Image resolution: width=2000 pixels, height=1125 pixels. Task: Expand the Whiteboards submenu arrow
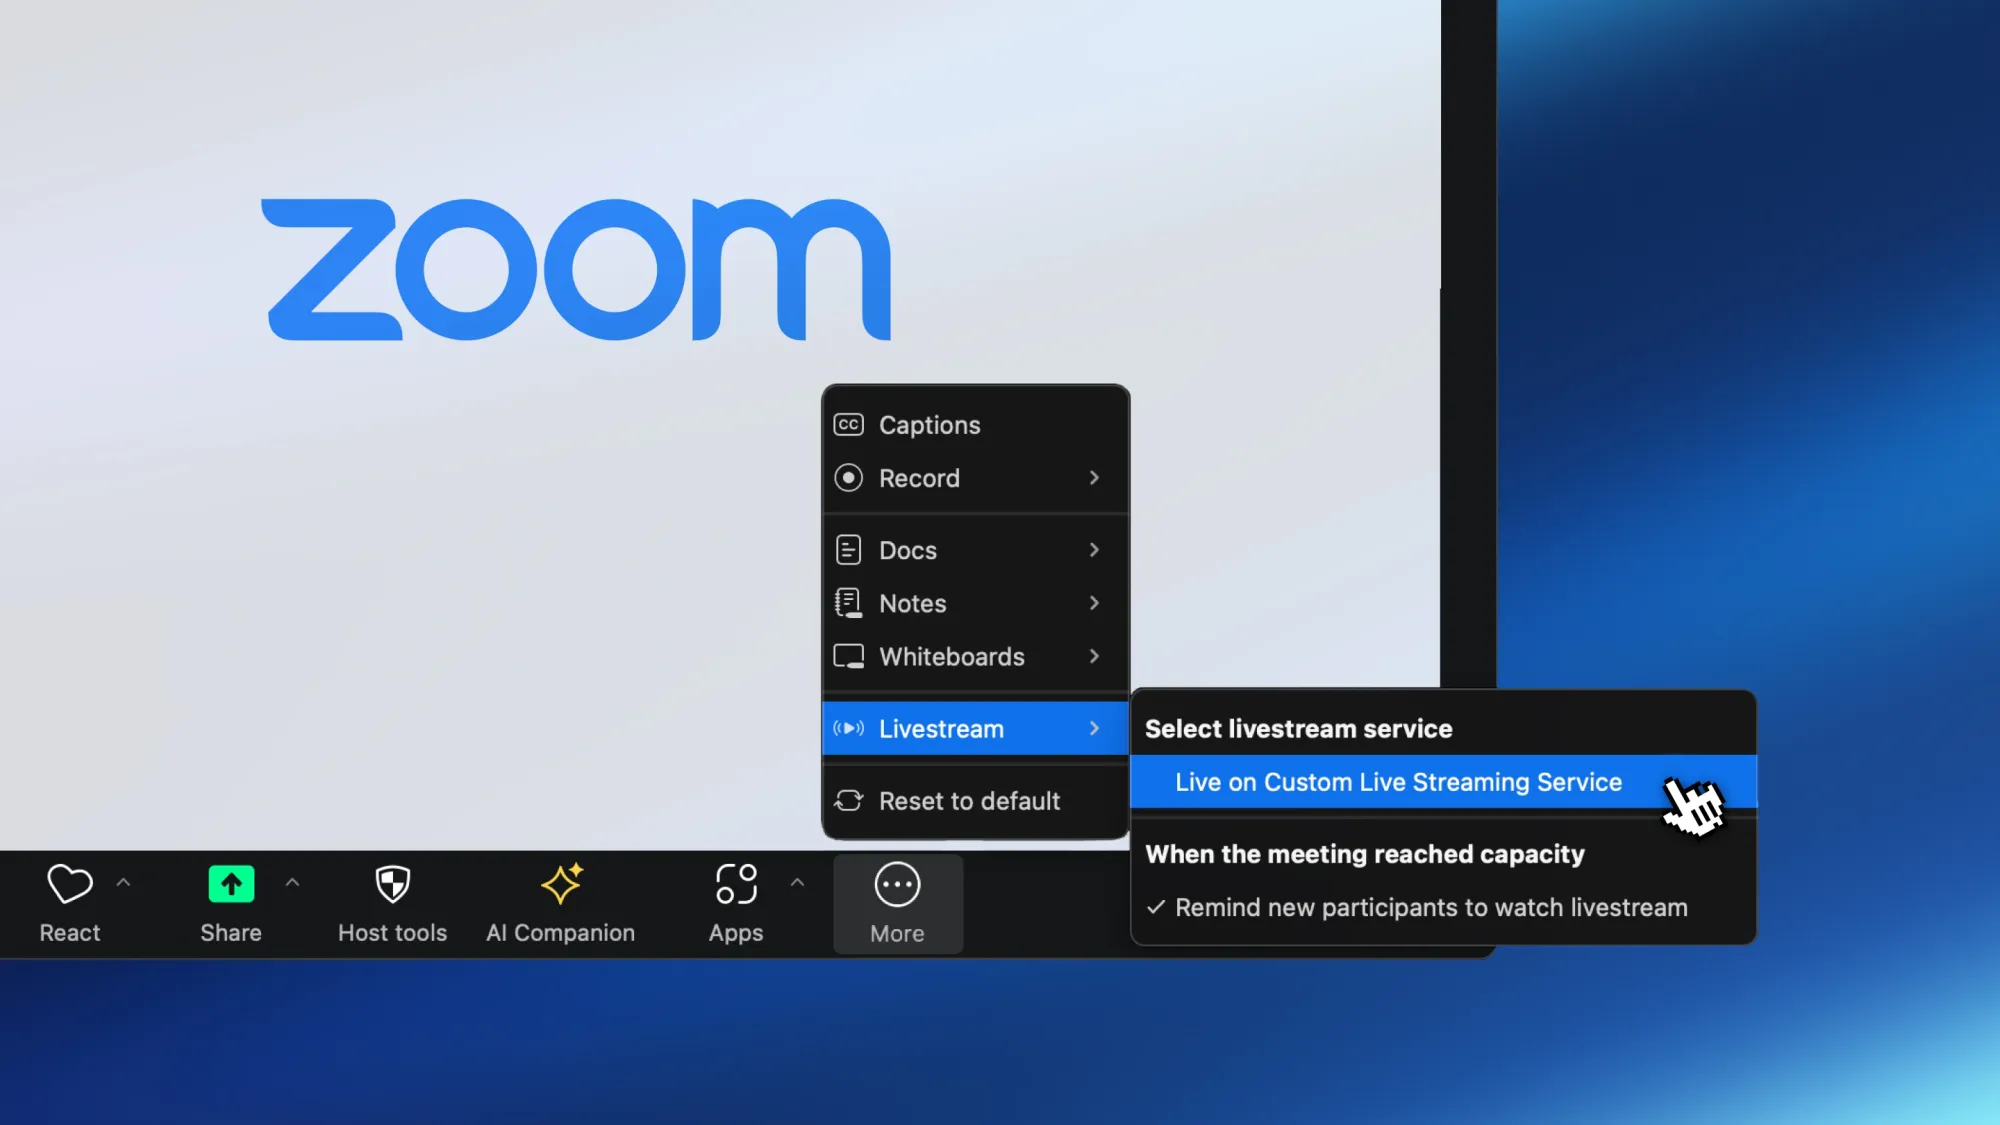point(1095,657)
